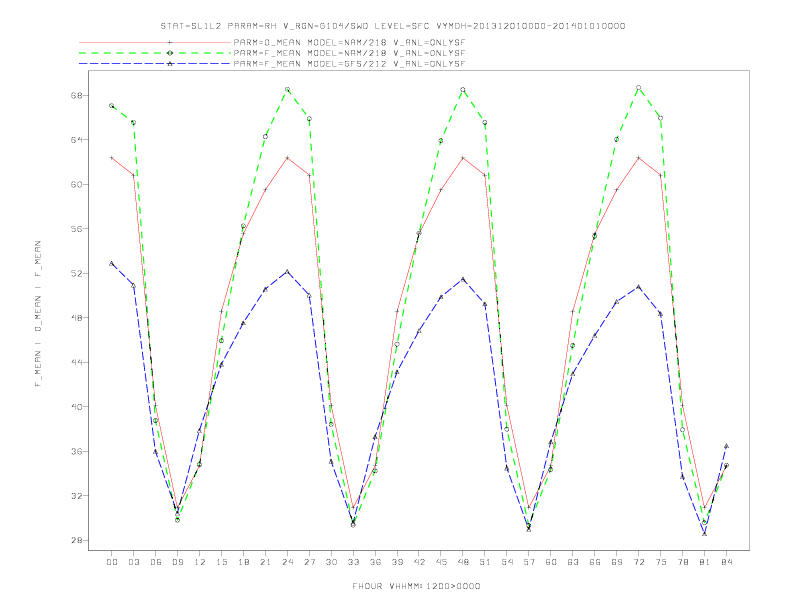Click x-axis tick label 00
This screenshot has width=792, height=612.
click(x=112, y=562)
